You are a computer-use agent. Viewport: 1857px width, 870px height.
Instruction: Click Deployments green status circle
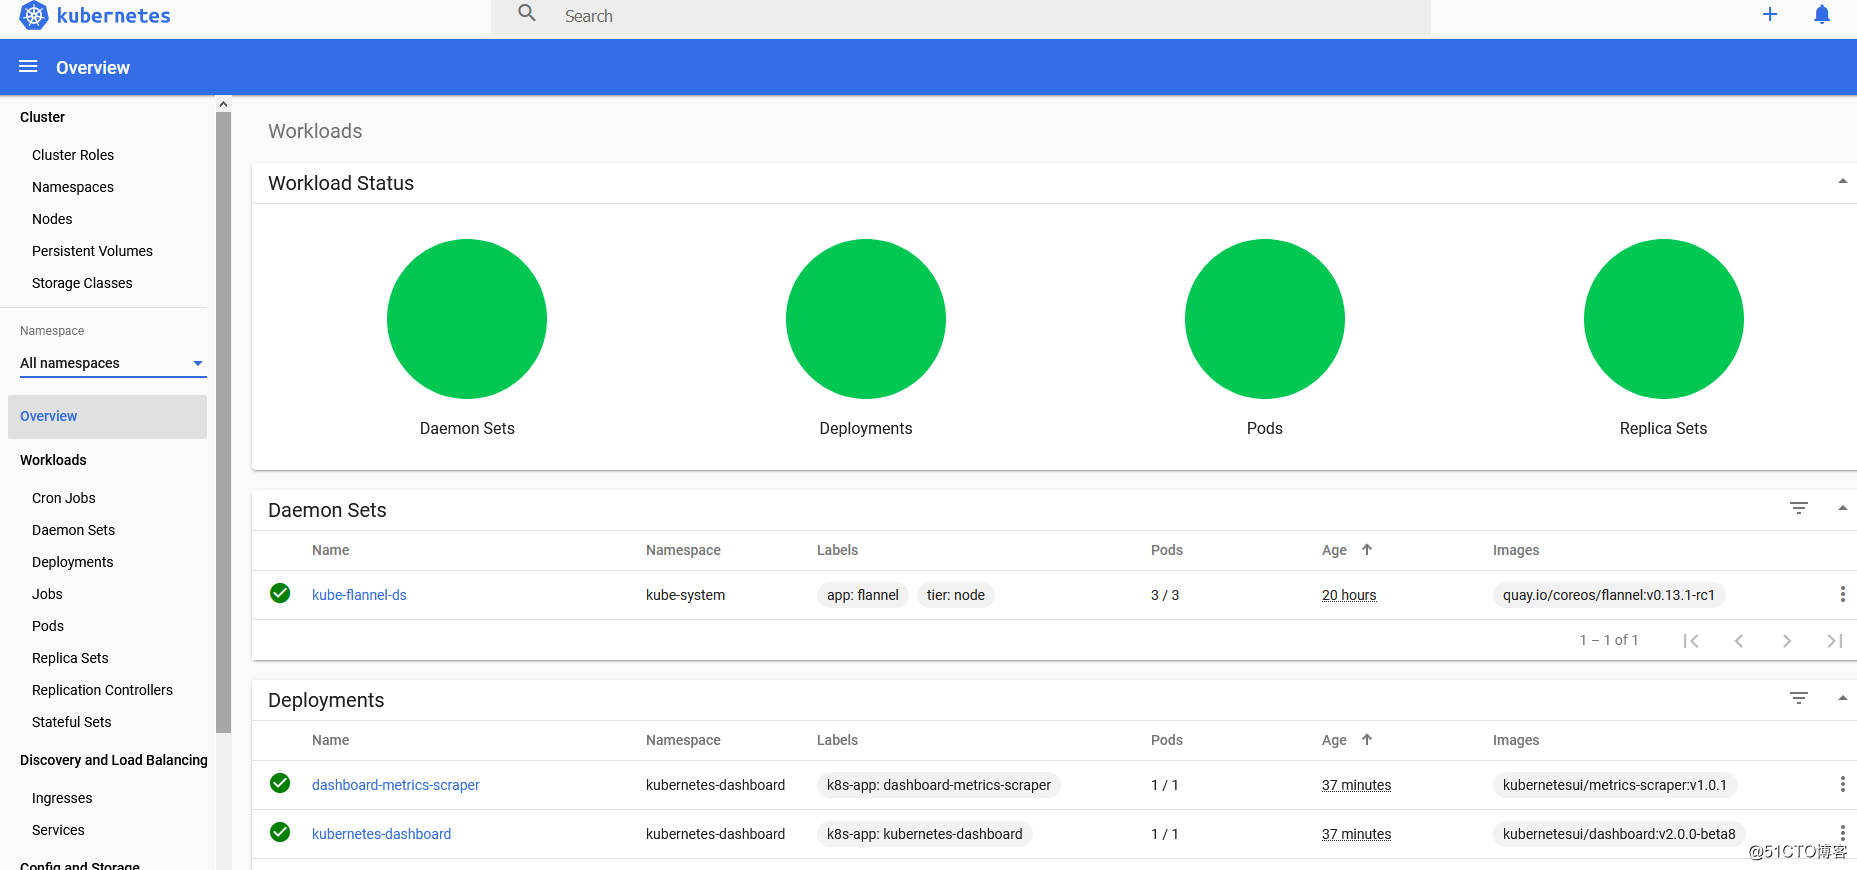(x=866, y=319)
